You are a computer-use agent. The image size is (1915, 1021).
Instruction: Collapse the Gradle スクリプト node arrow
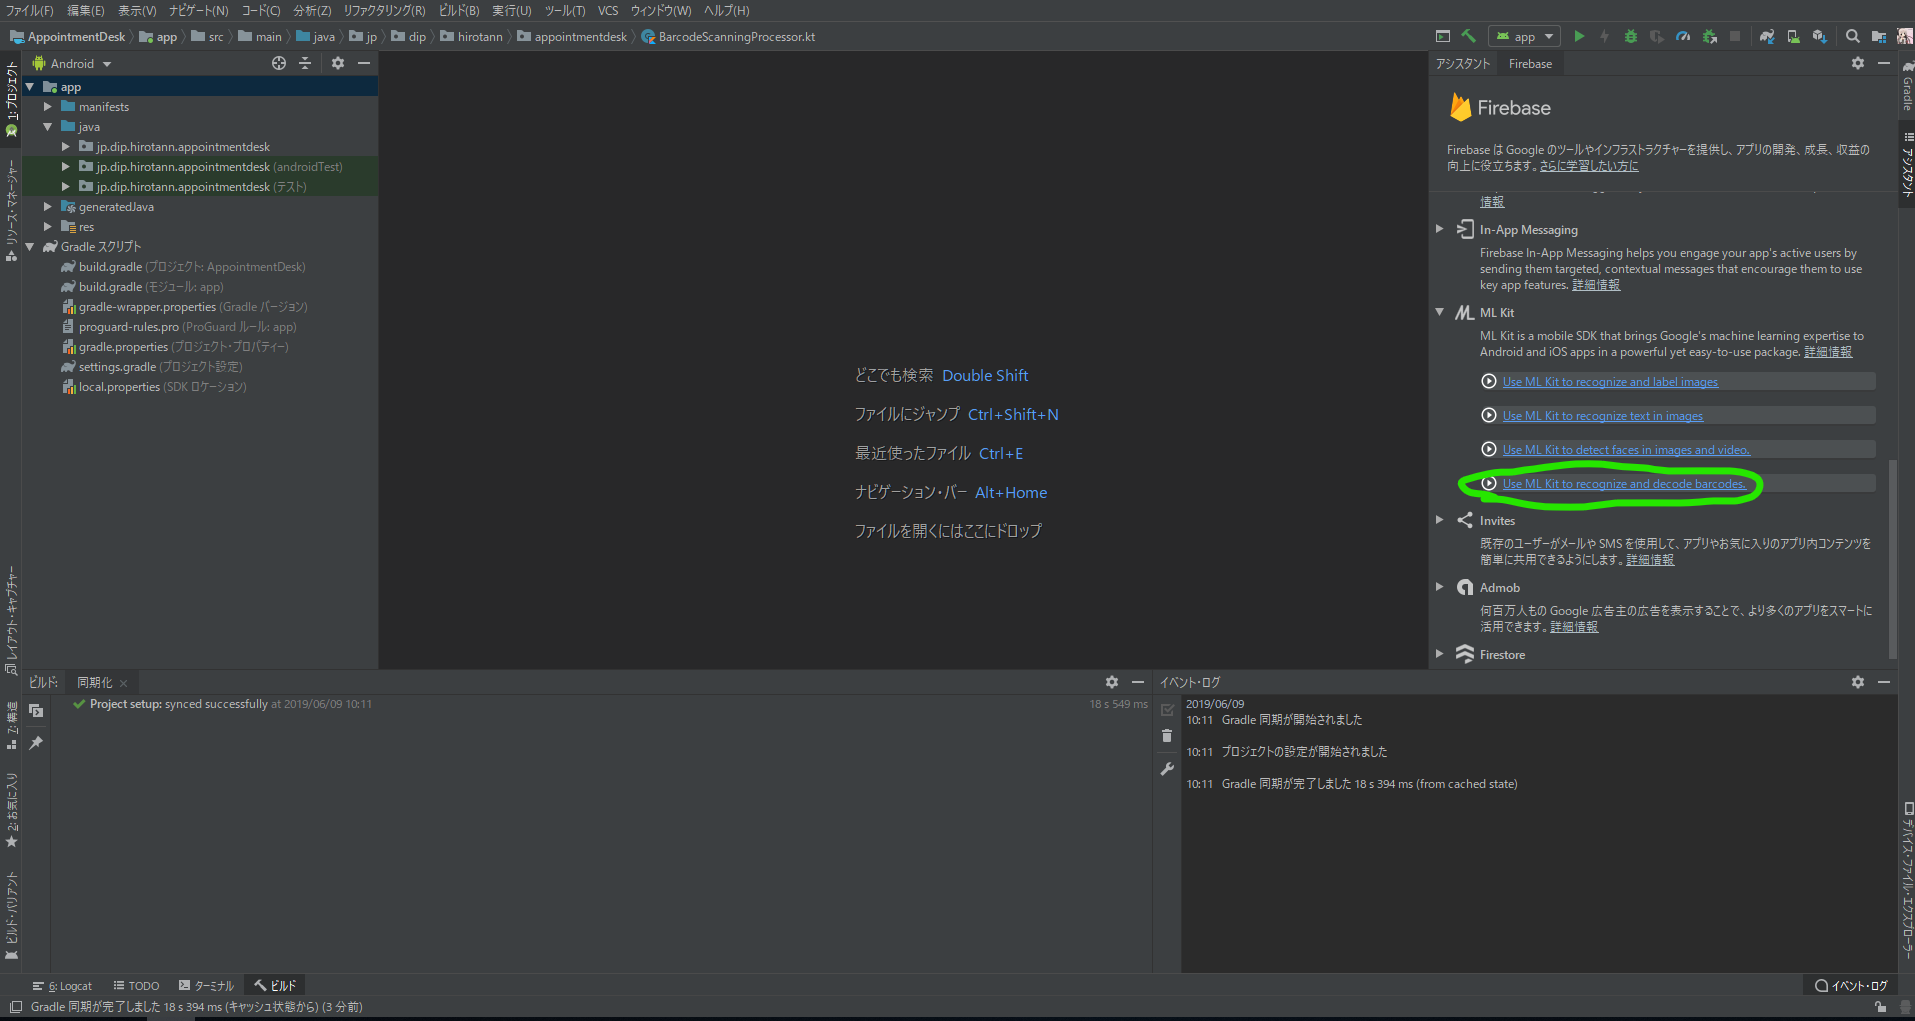[x=29, y=247]
